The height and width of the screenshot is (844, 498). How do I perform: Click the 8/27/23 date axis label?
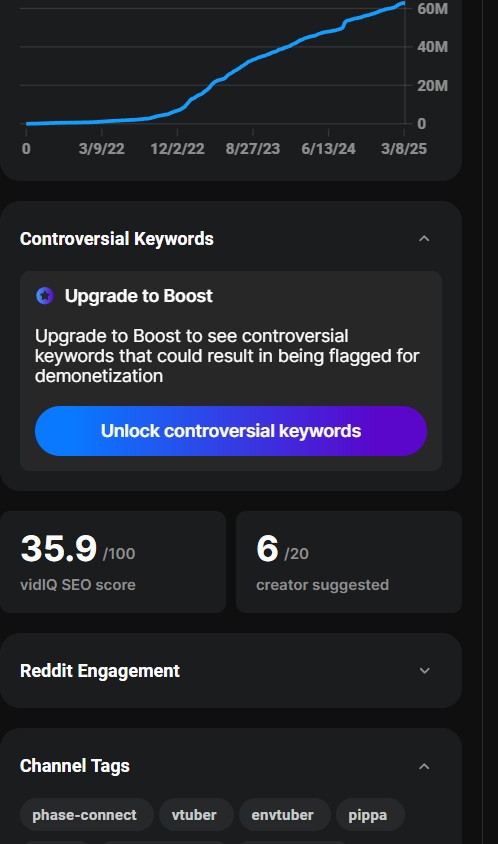click(x=252, y=149)
